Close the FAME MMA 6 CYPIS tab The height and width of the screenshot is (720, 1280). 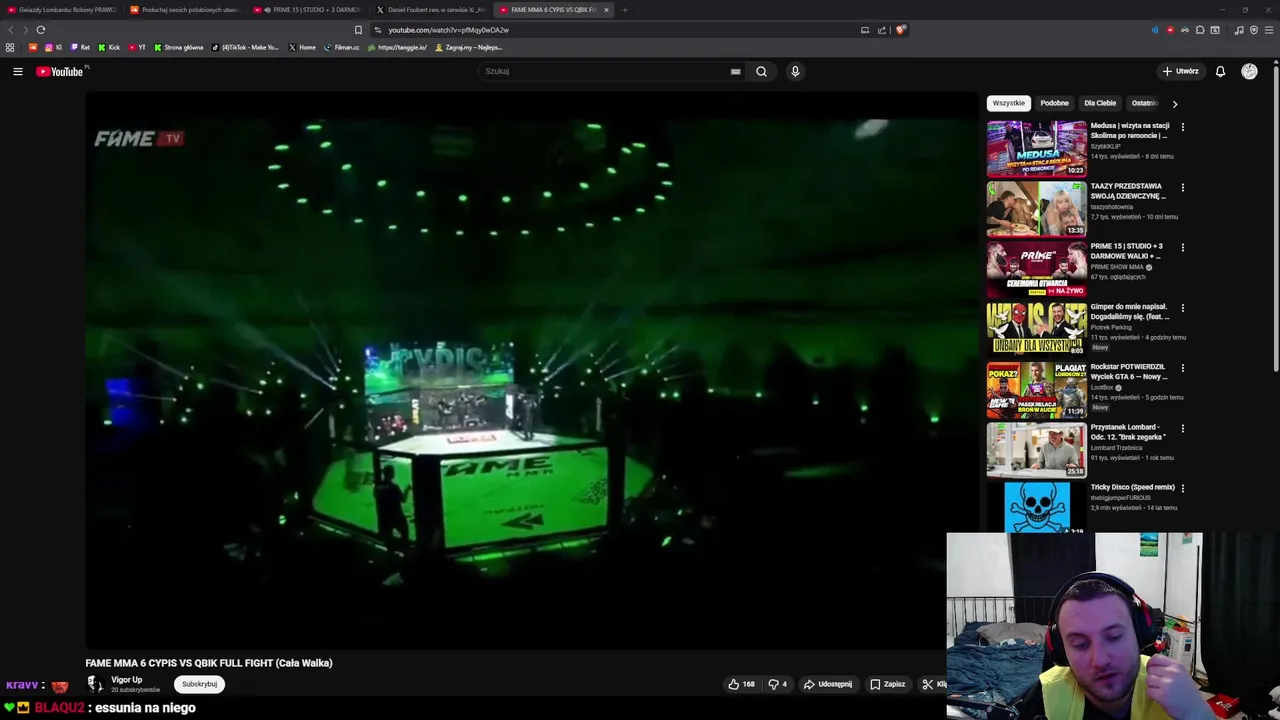coord(606,10)
